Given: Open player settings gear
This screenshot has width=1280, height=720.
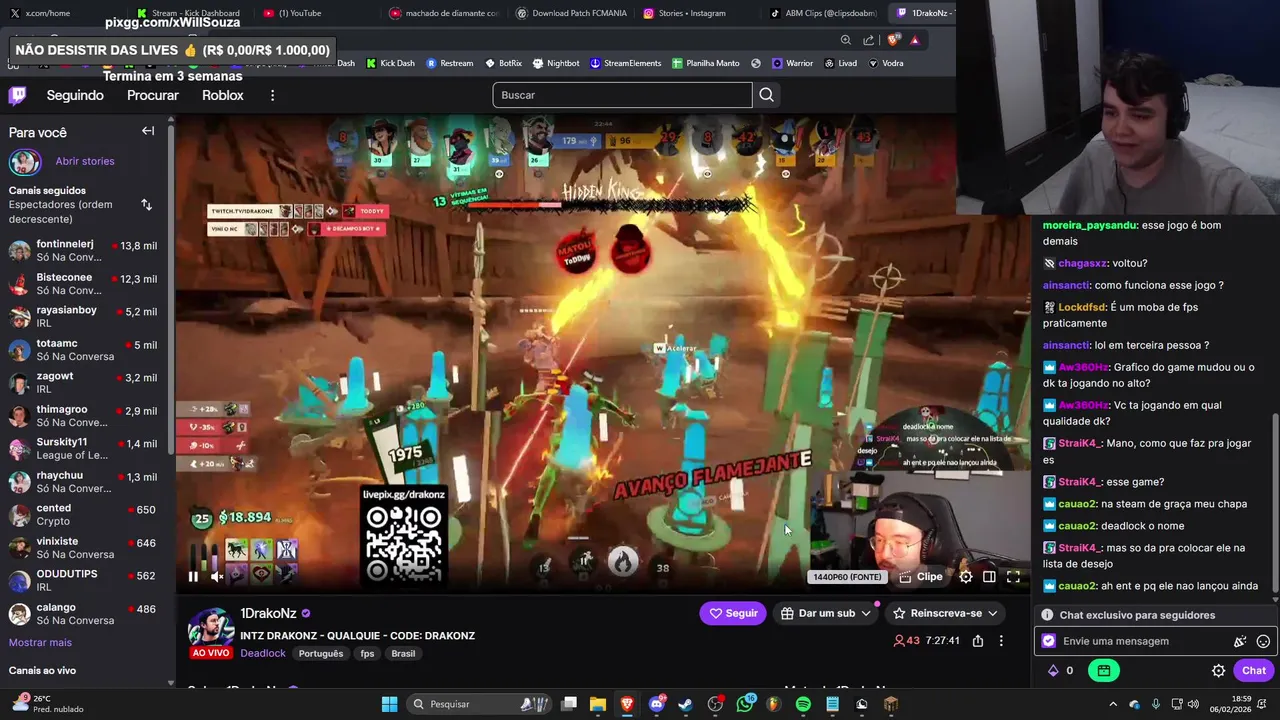Looking at the screenshot, I should pos(966,577).
